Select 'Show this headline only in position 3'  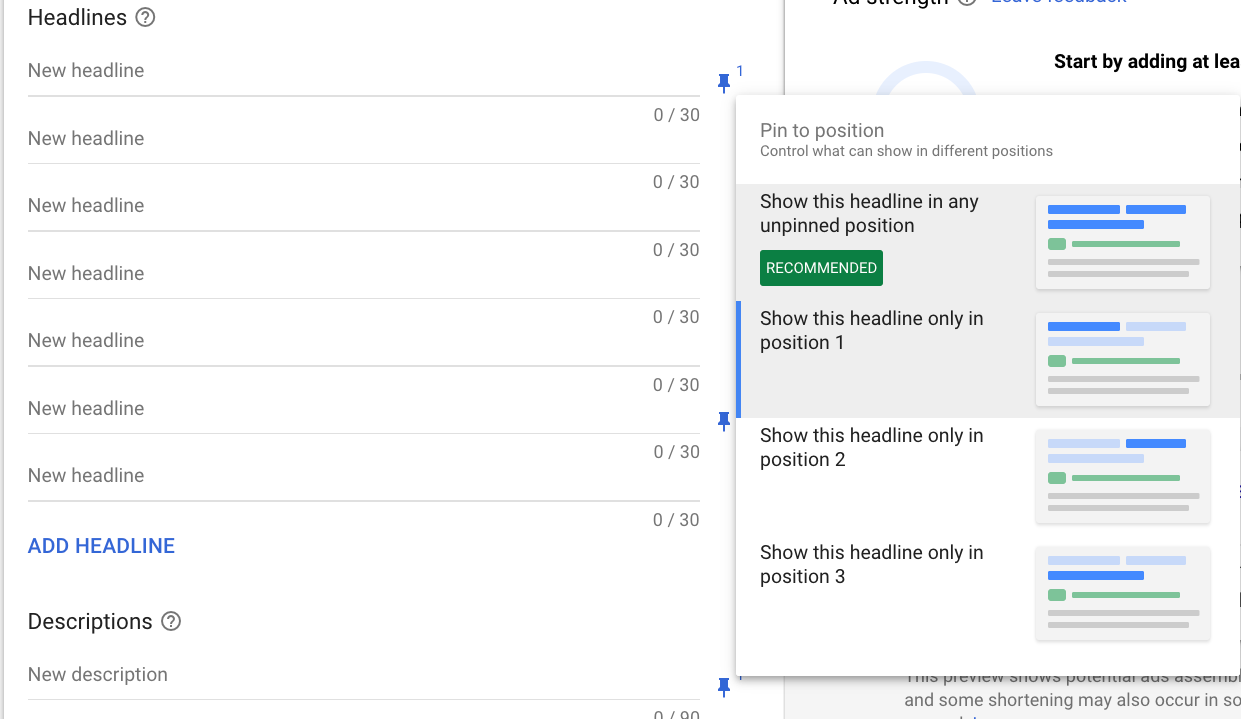[x=871, y=564]
